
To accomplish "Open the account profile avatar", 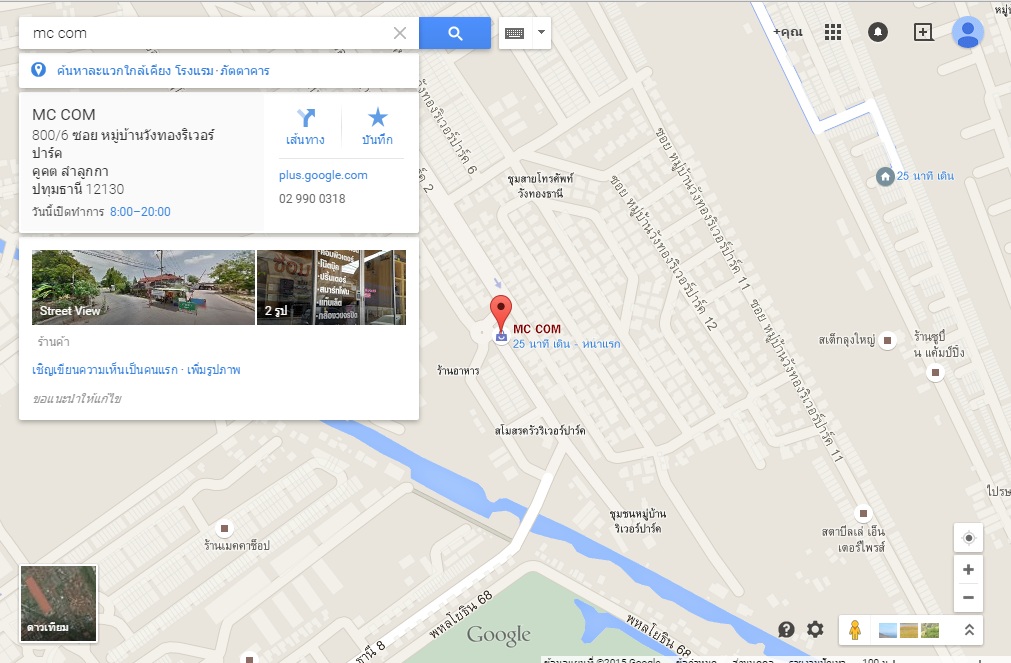I will pos(967,32).
